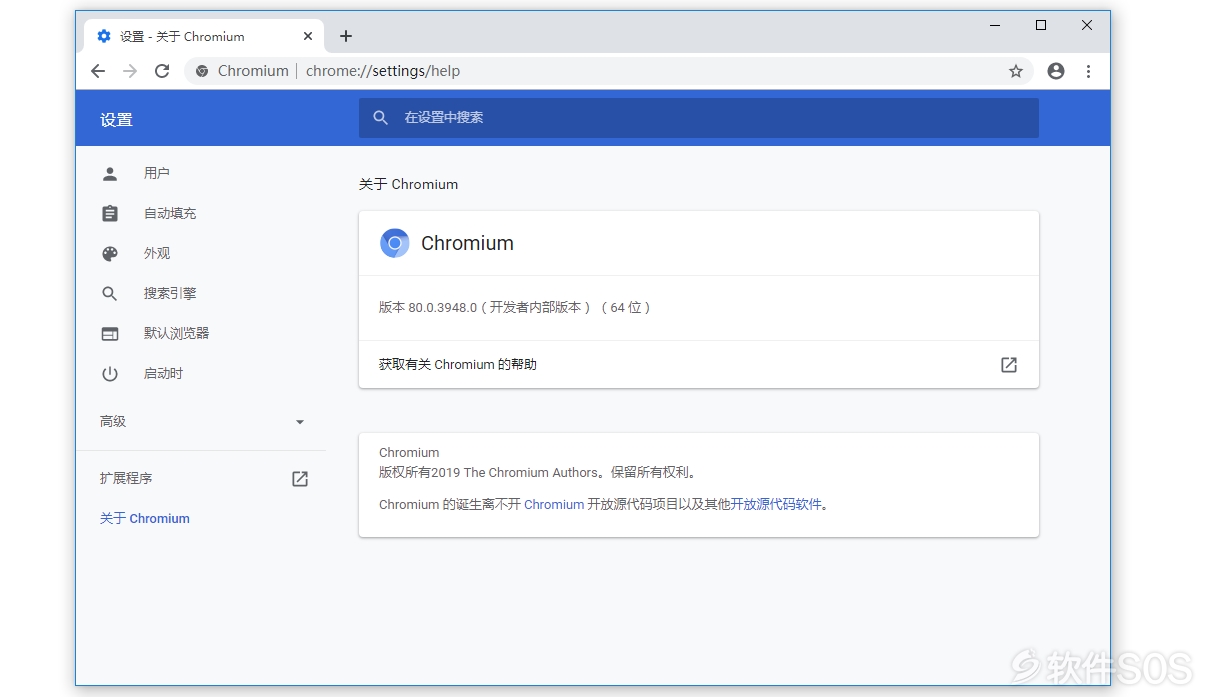
Task: Click the search icon beside 搜索引擎
Action: pos(110,294)
